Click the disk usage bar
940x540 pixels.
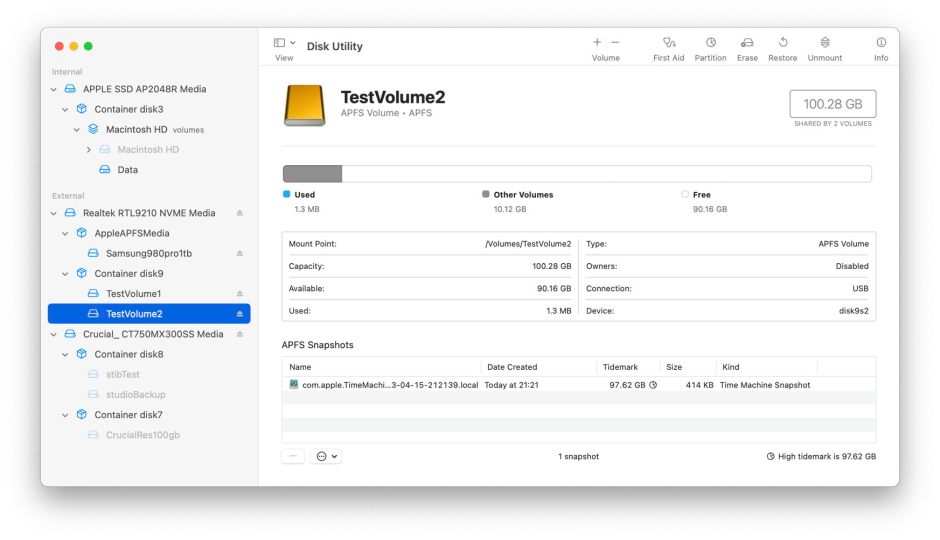pyautogui.click(x=577, y=174)
